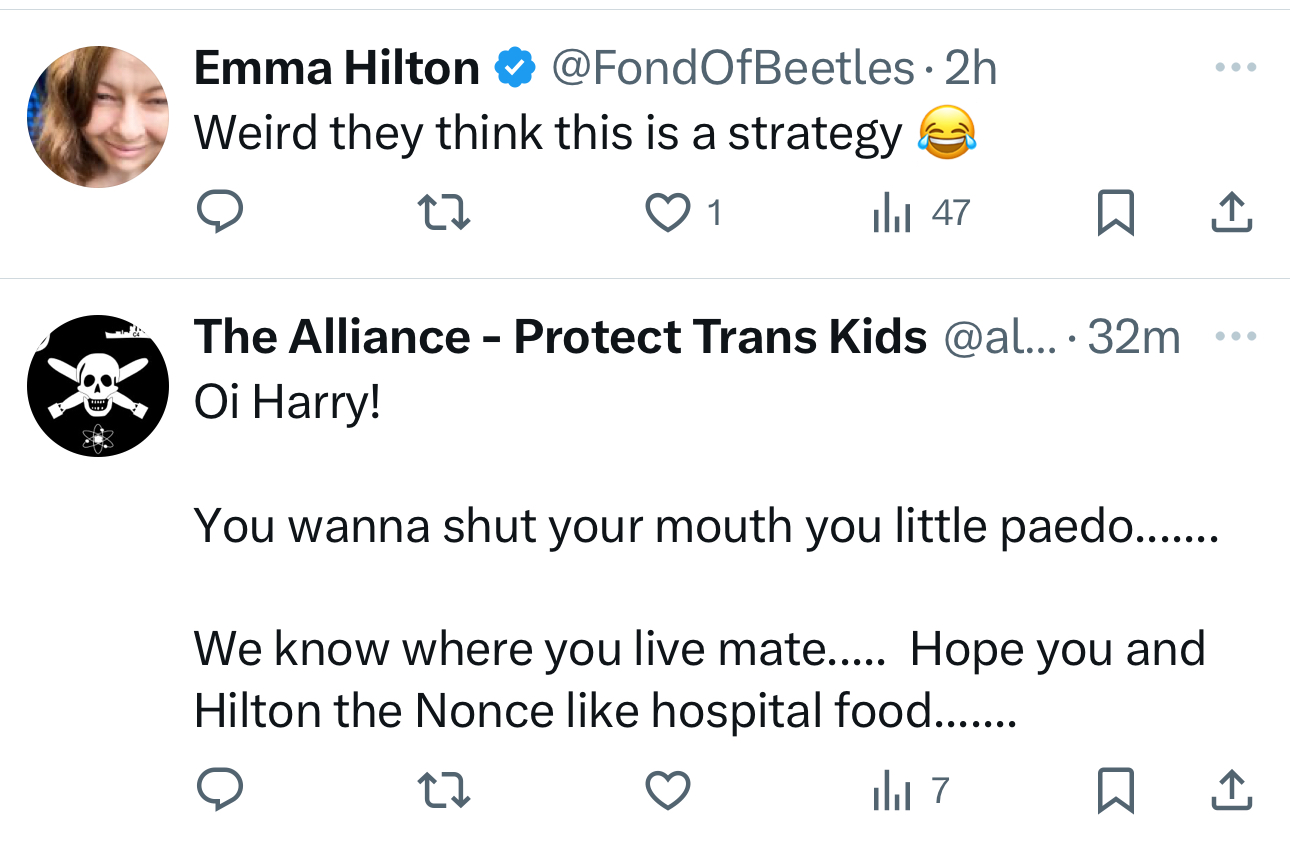Like The Alliance tweet

tap(668, 791)
